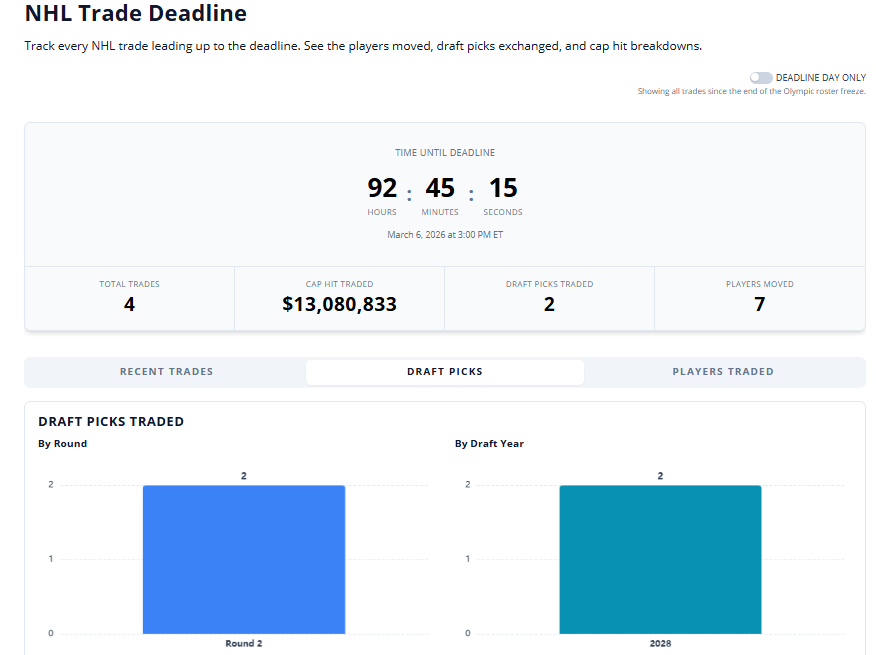Click the '2028' axis label under chart
Image resolution: width=876 pixels, height=655 pixels.
pyautogui.click(x=660, y=643)
